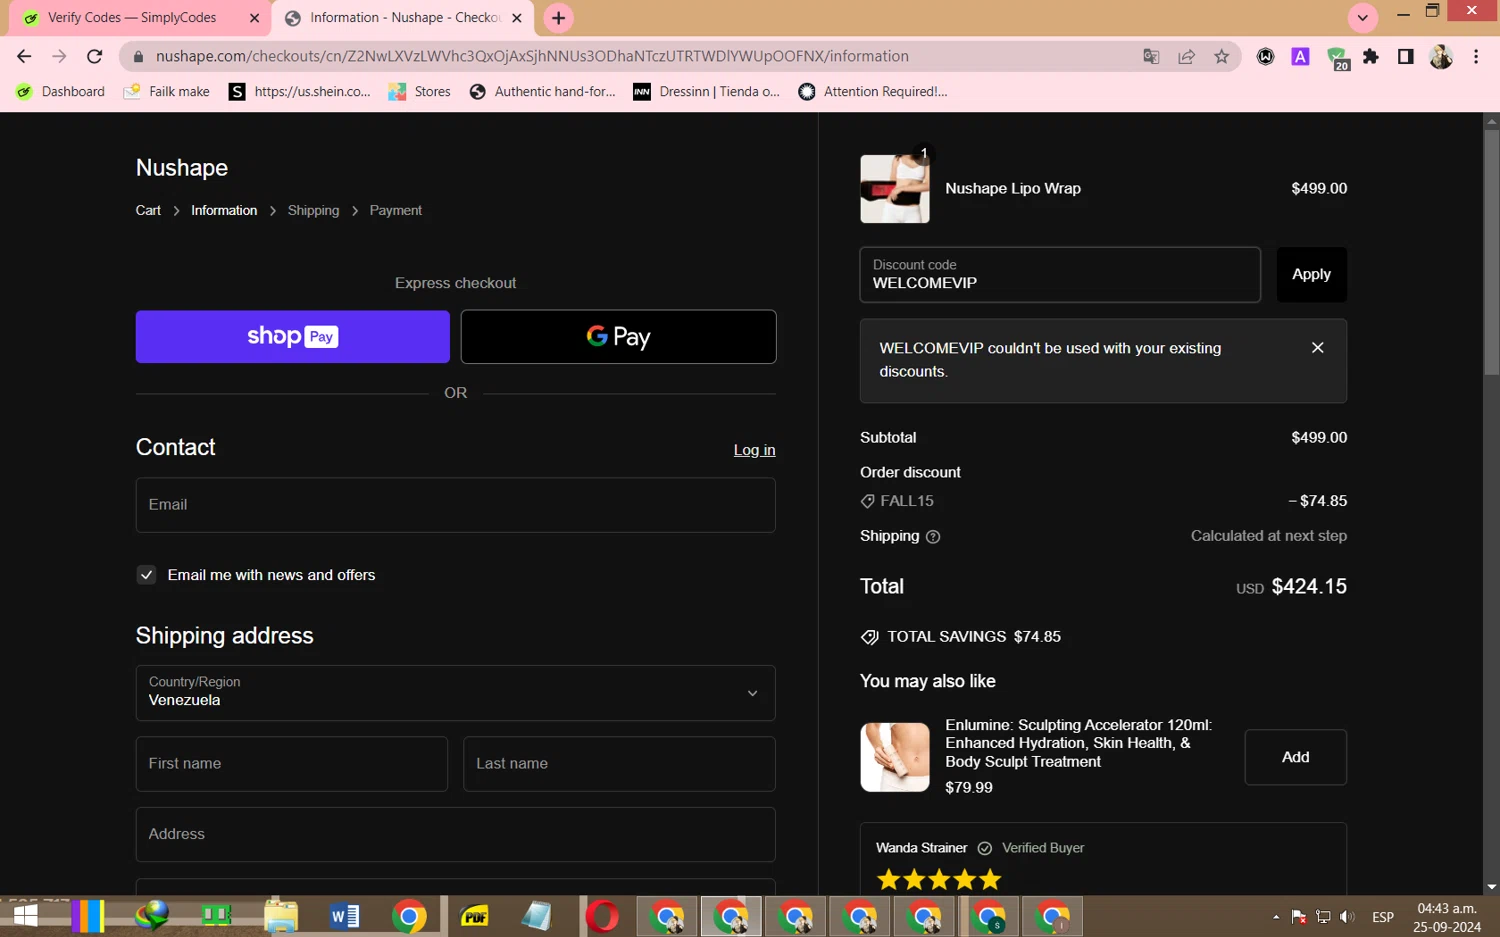Open the Google Translate page icon
Image resolution: width=1500 pixels, height=937 pixels.
(x=1151, y=57)
